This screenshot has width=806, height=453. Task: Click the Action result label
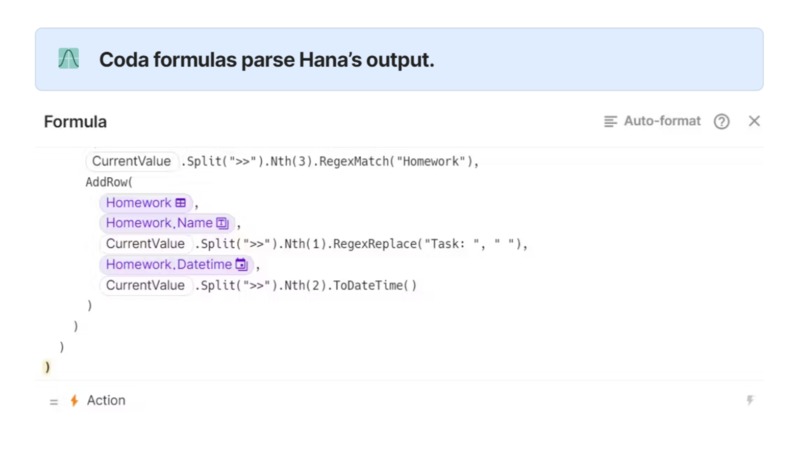(106, 401)
